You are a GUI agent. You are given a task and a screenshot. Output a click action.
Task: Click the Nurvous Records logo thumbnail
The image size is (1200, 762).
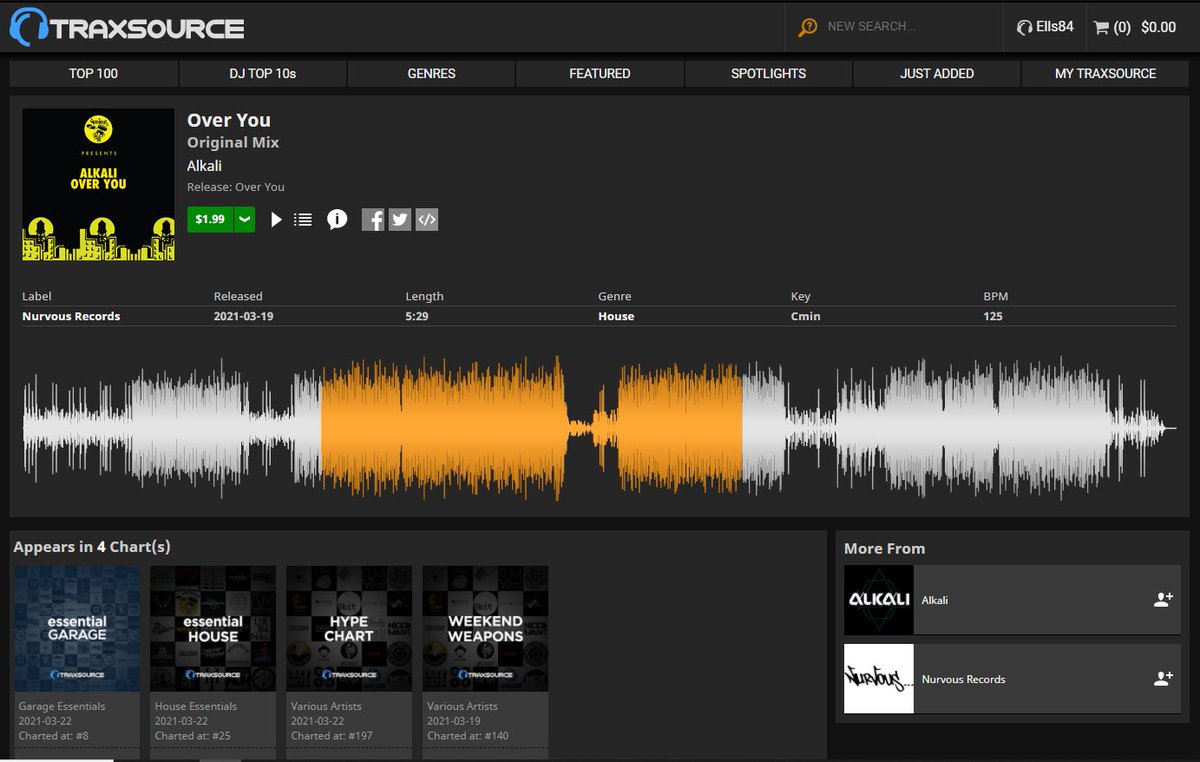[x=879, y=678]
